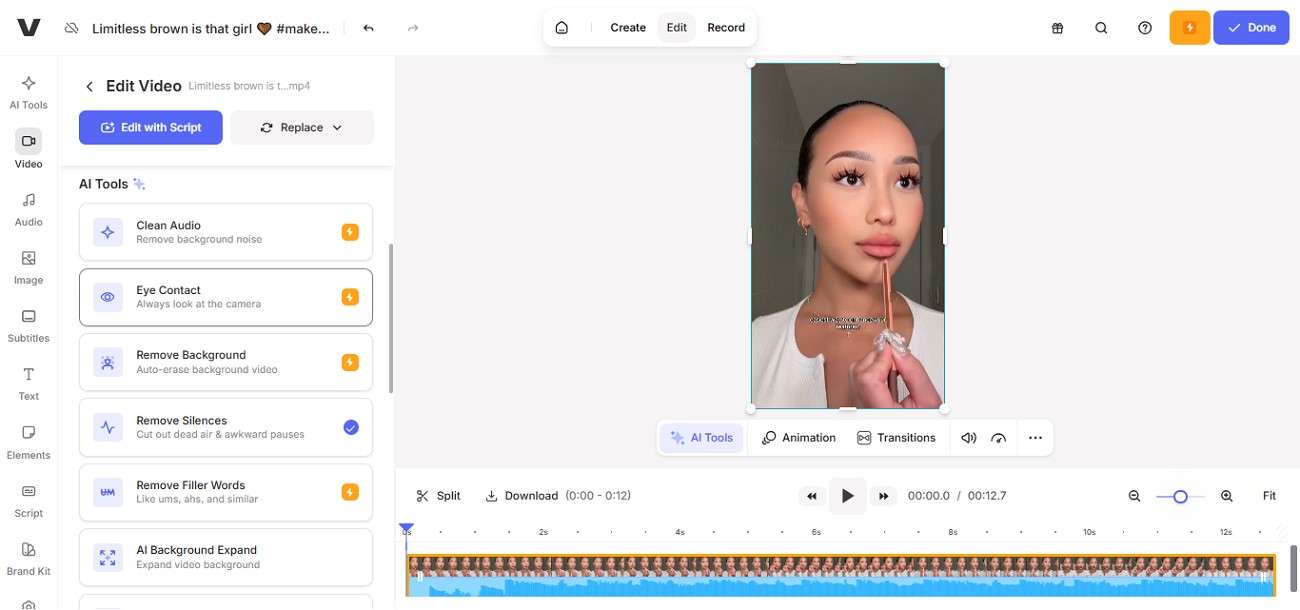Click the project title text field
The height and width of the screenshot is (610, 1300).
click(211, 28)
